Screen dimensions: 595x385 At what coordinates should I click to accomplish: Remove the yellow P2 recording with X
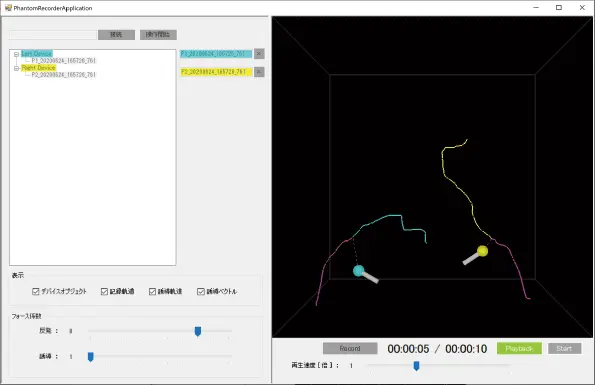[x=259, y=72]
